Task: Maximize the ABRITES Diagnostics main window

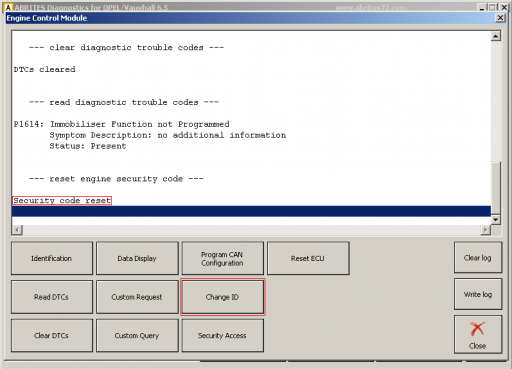Action: (492, 7)
